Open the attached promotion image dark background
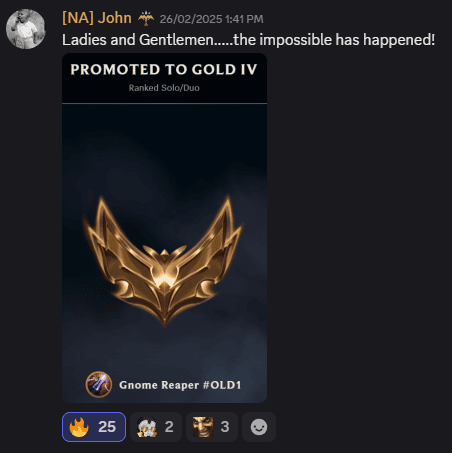 click(164, 228)
